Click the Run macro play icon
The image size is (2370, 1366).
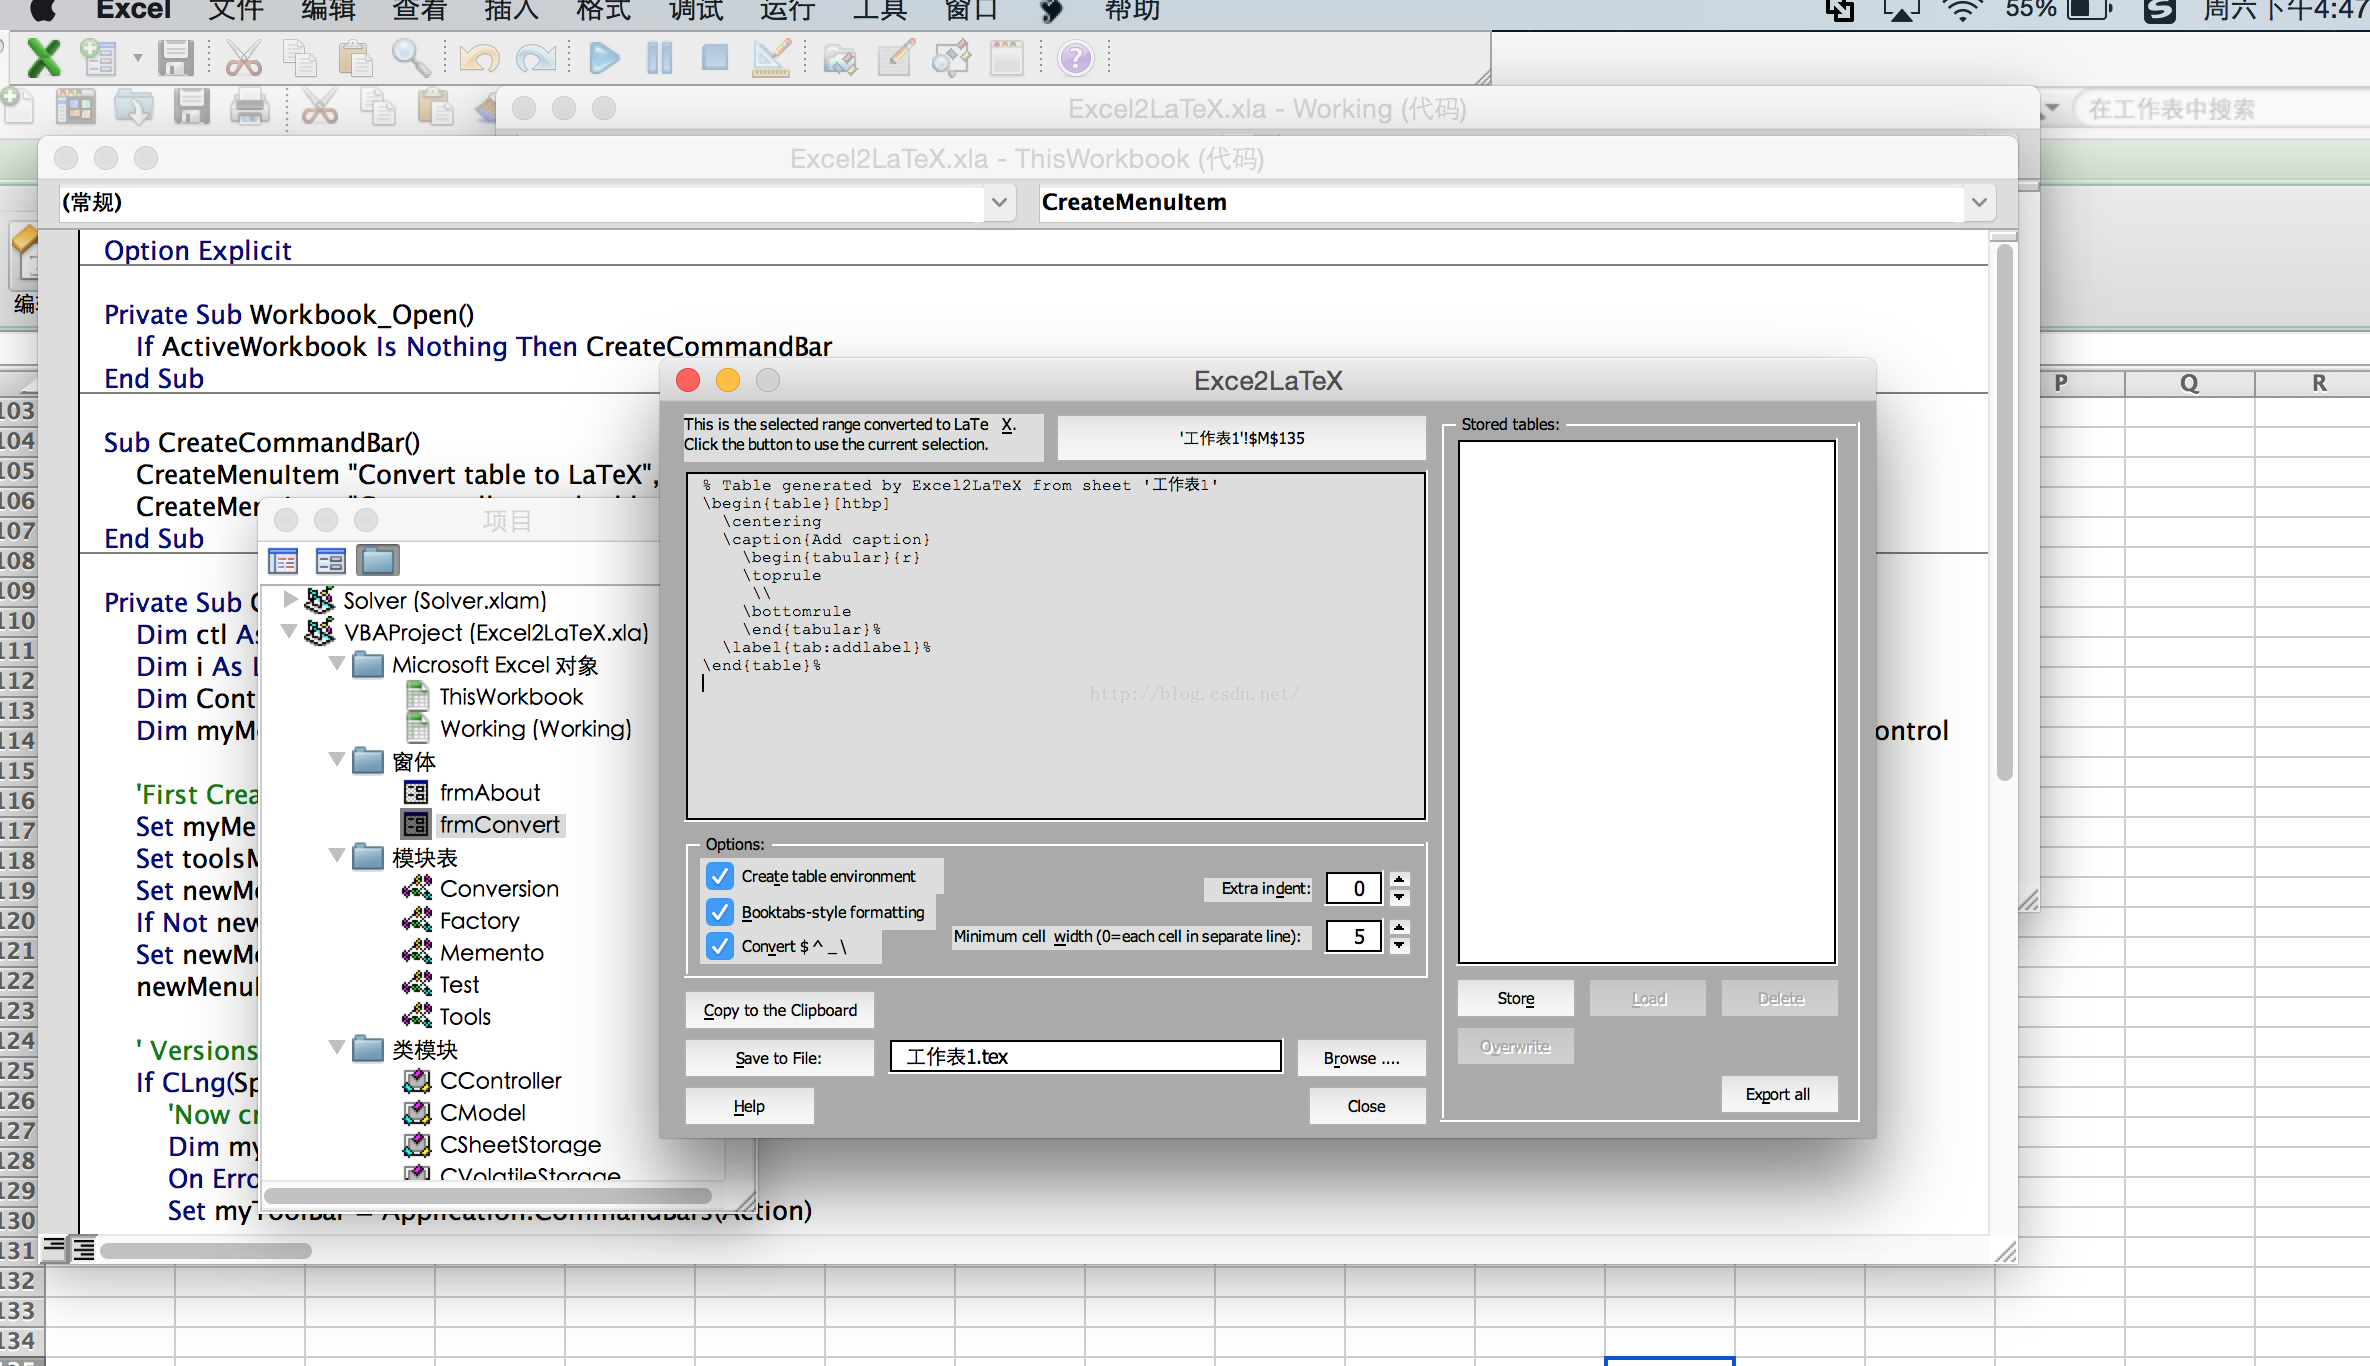pos(603,58)
